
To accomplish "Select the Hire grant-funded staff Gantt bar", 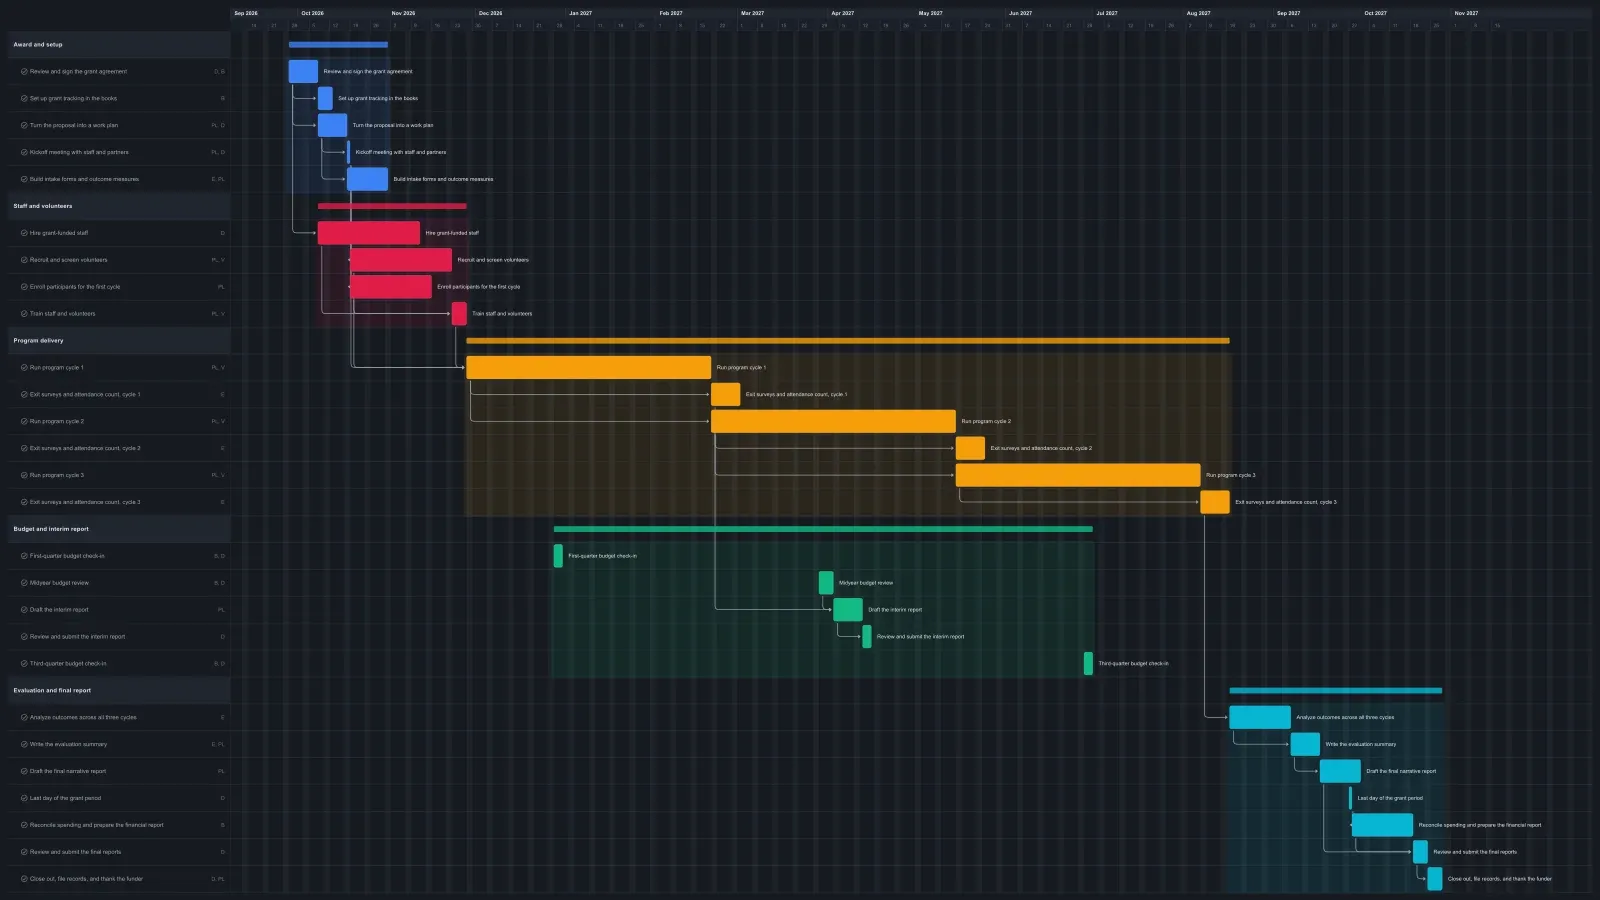I will pyautogui.click(x=369, y=233).
